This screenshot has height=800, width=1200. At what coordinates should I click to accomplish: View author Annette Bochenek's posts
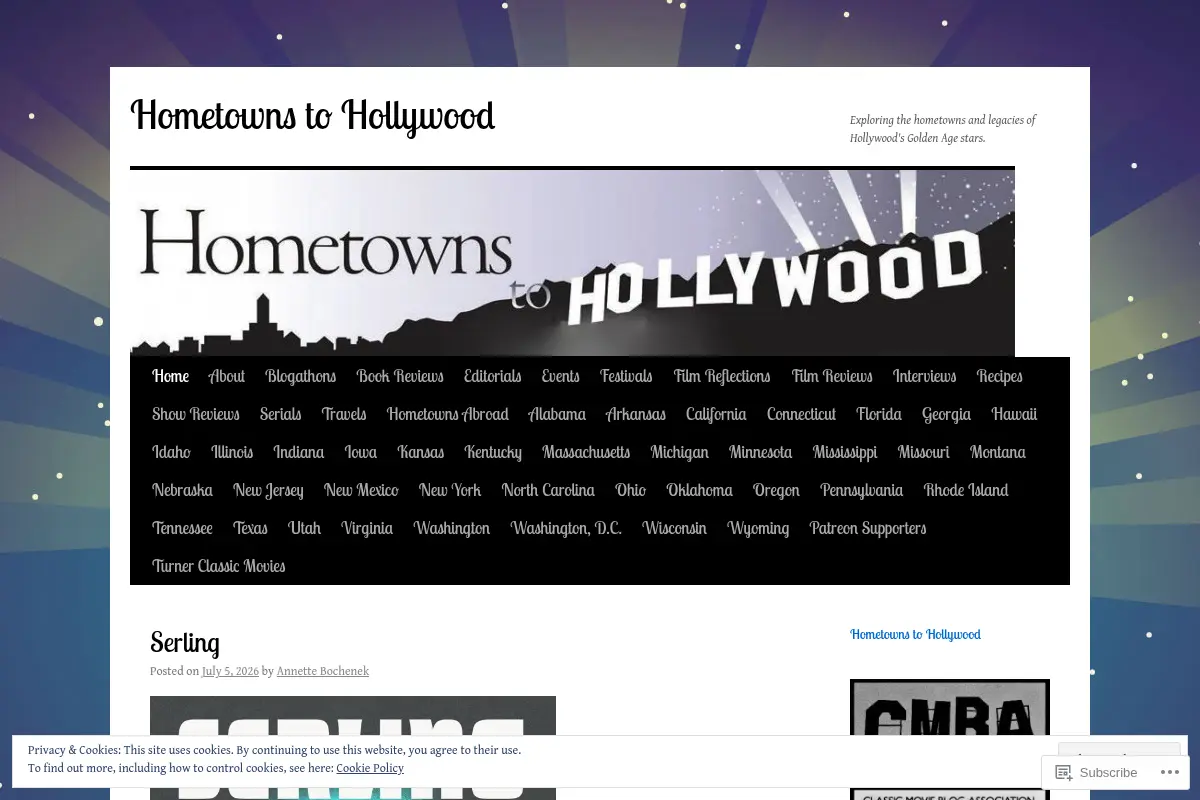coord(323,672)
